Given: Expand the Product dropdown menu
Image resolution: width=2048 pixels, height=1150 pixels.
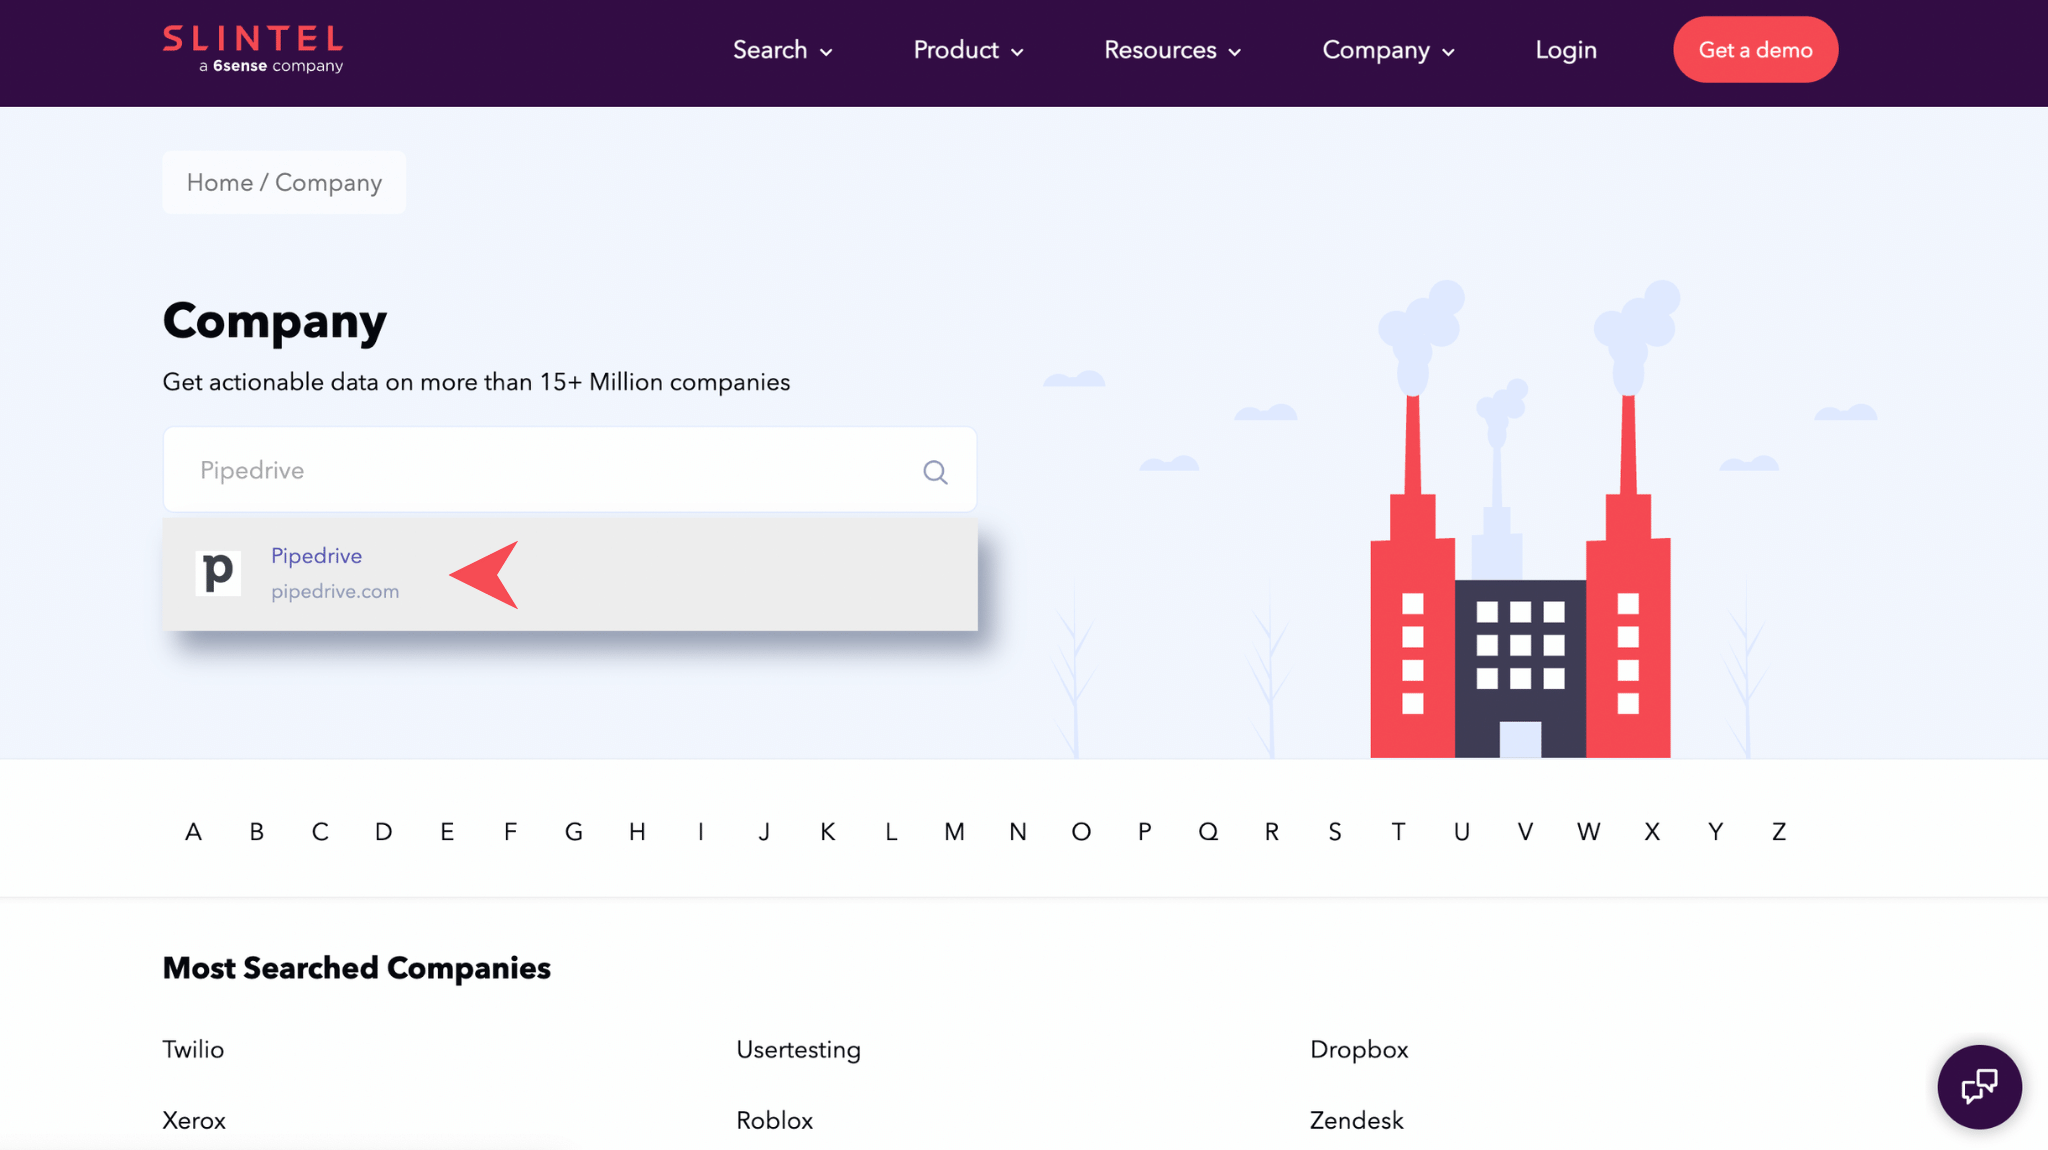Looking at the screenshot, I should (968, 50).
